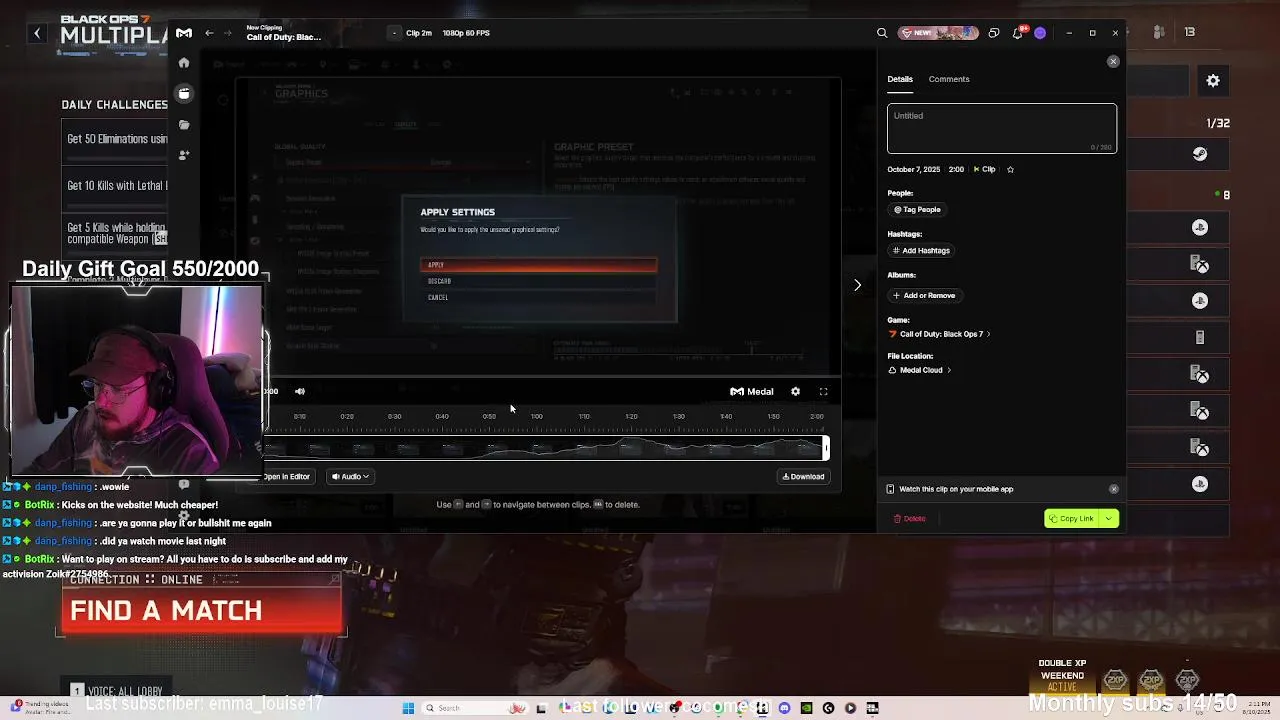Seek timeline to the 0:30 mark

coord(394,417)
